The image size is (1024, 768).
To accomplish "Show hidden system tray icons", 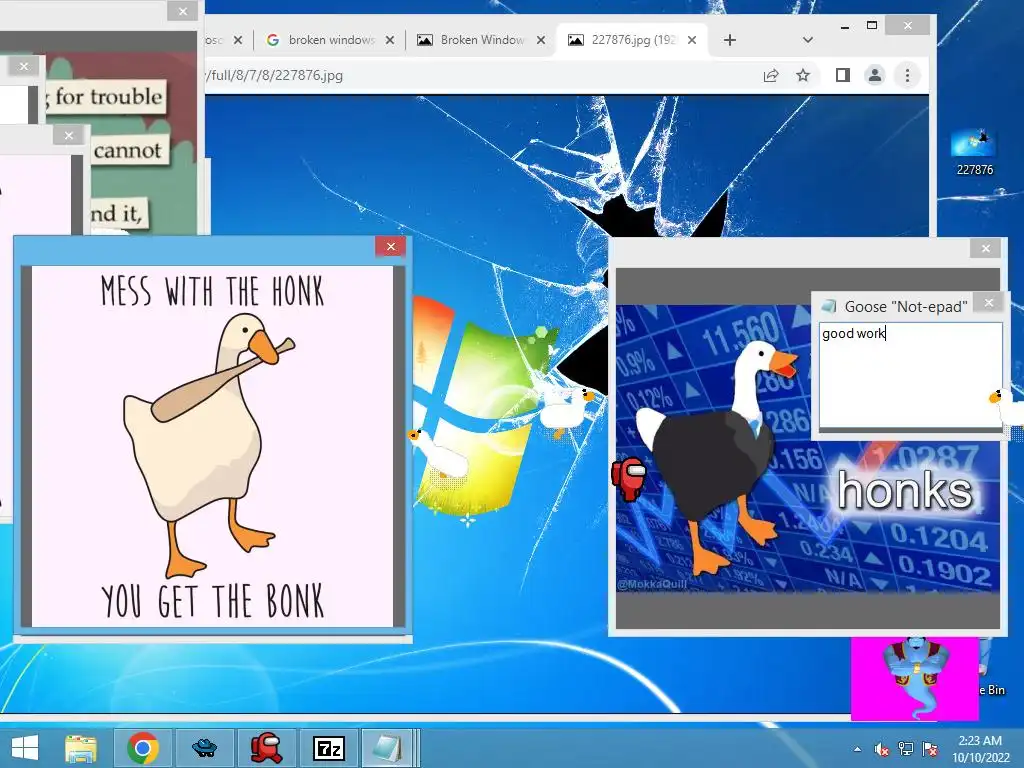I will [x=857, y=749].
